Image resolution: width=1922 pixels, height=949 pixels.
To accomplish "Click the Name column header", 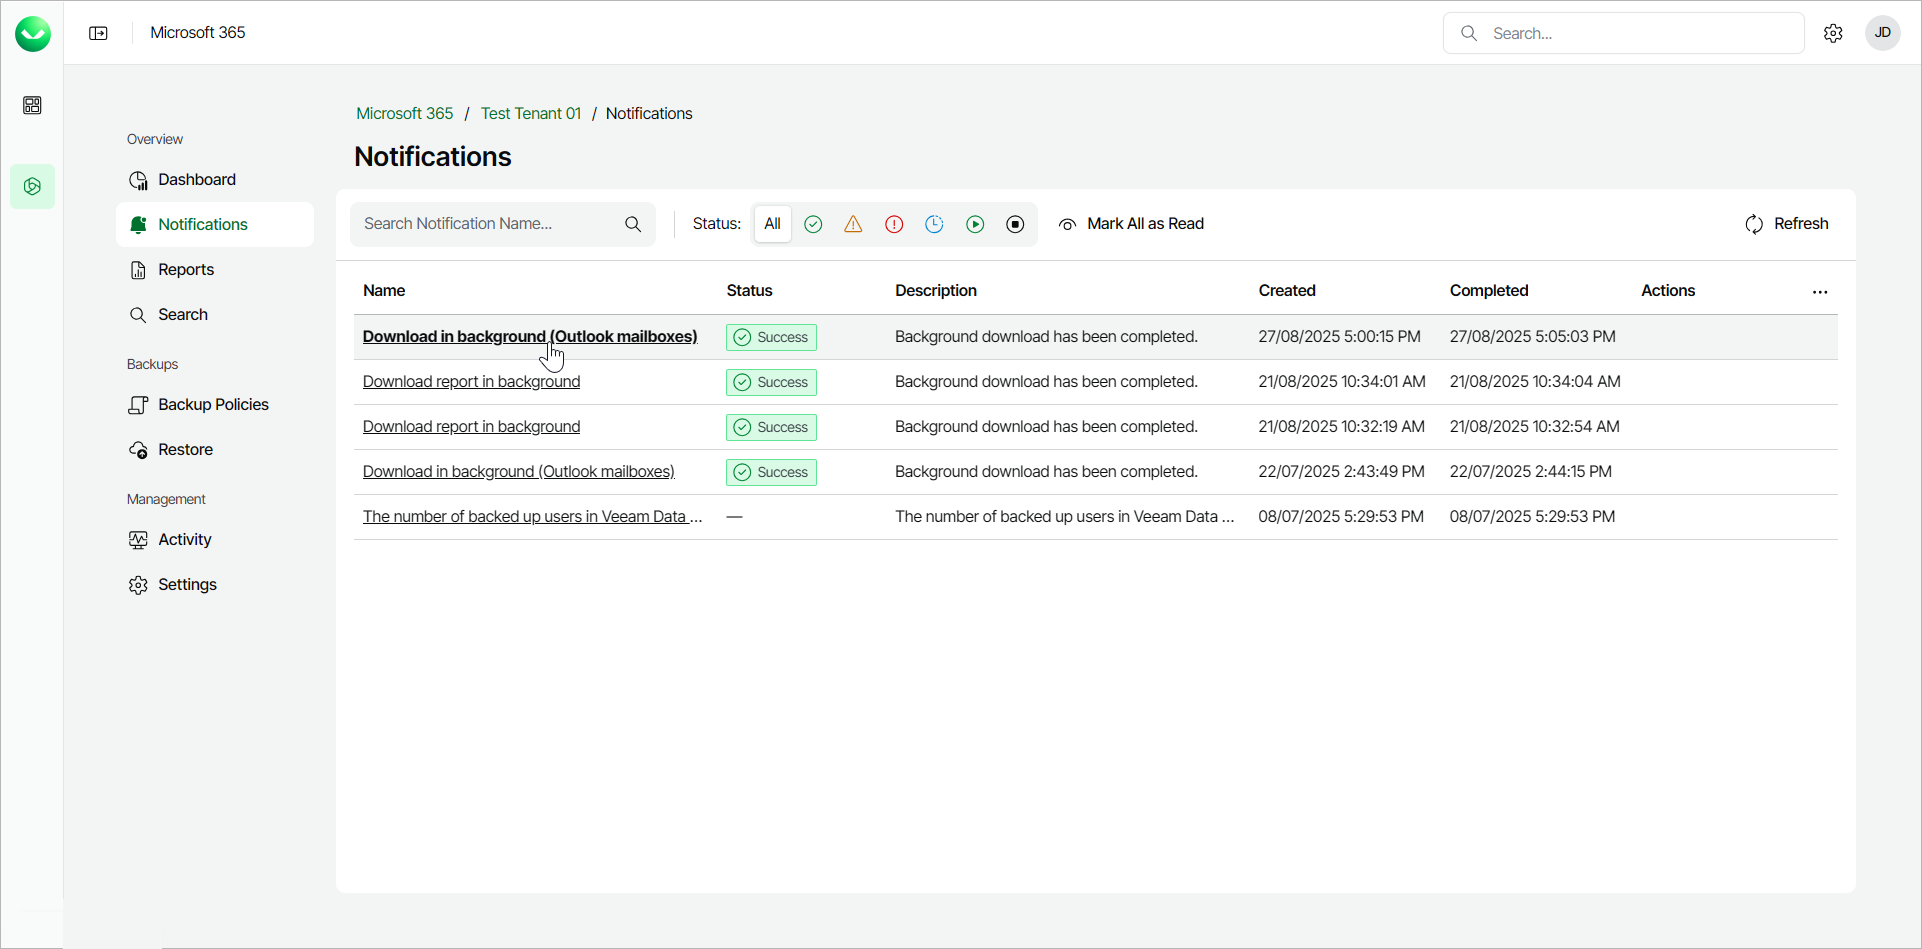I will pos(384,291).
